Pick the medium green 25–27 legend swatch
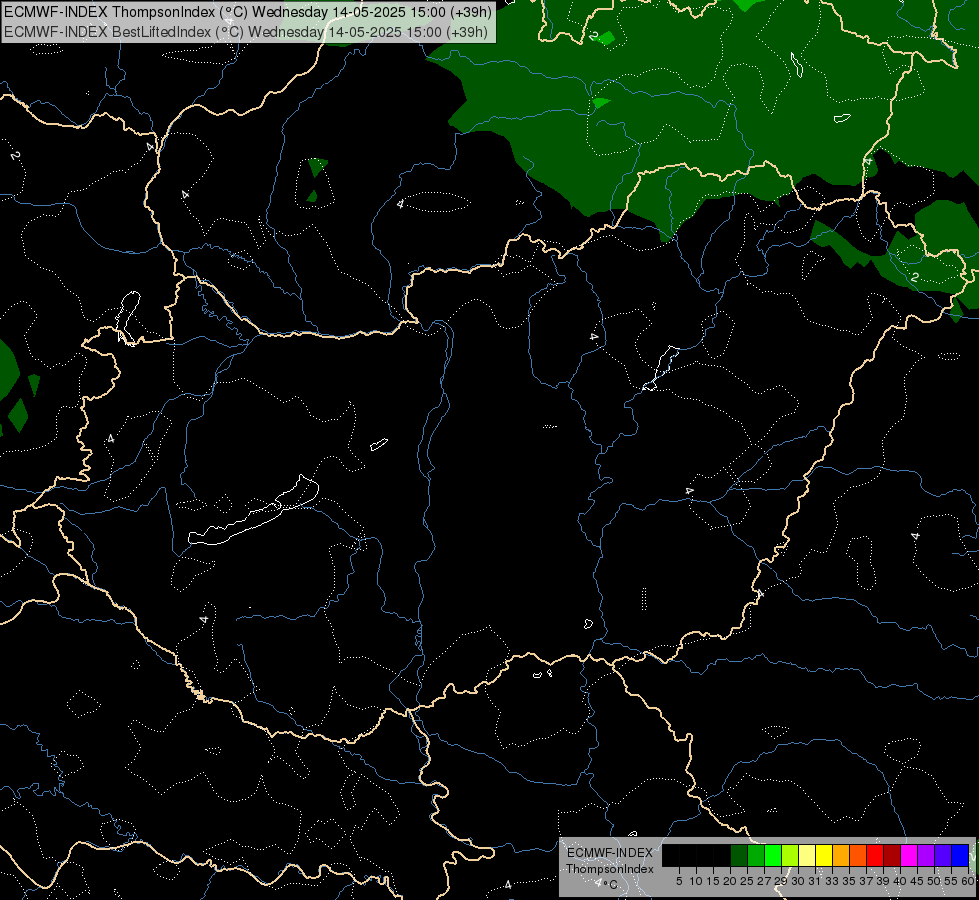 pos(756,855)
